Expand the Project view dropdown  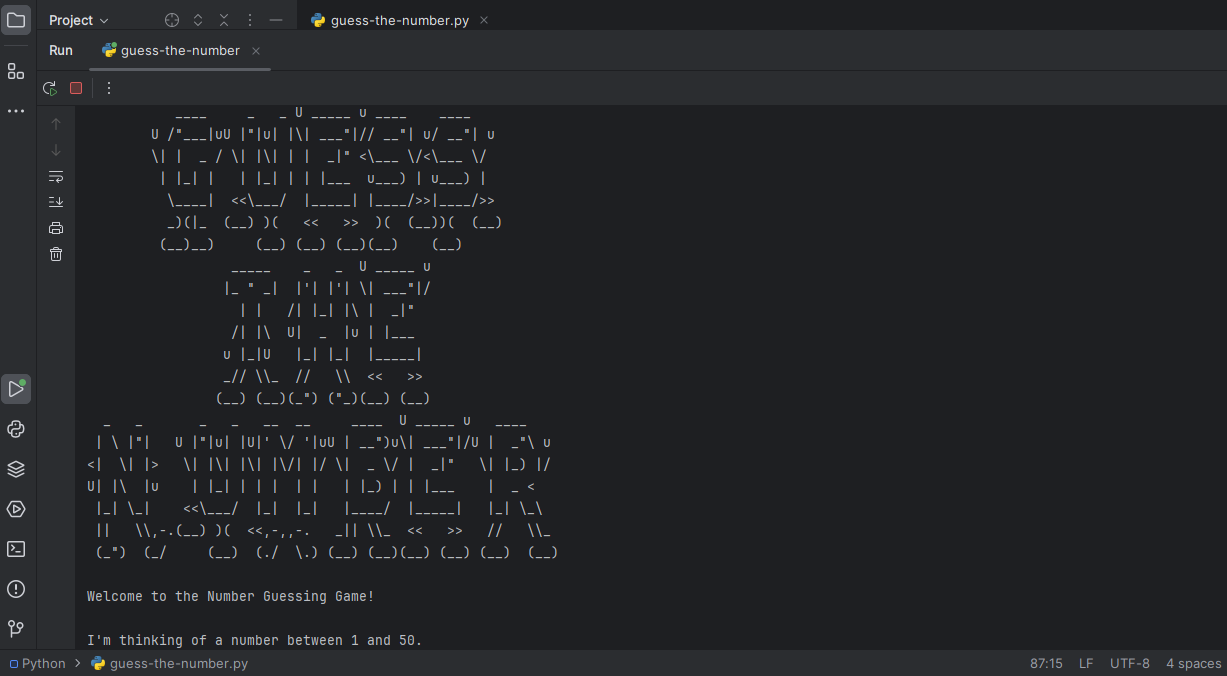click(79, 20)
